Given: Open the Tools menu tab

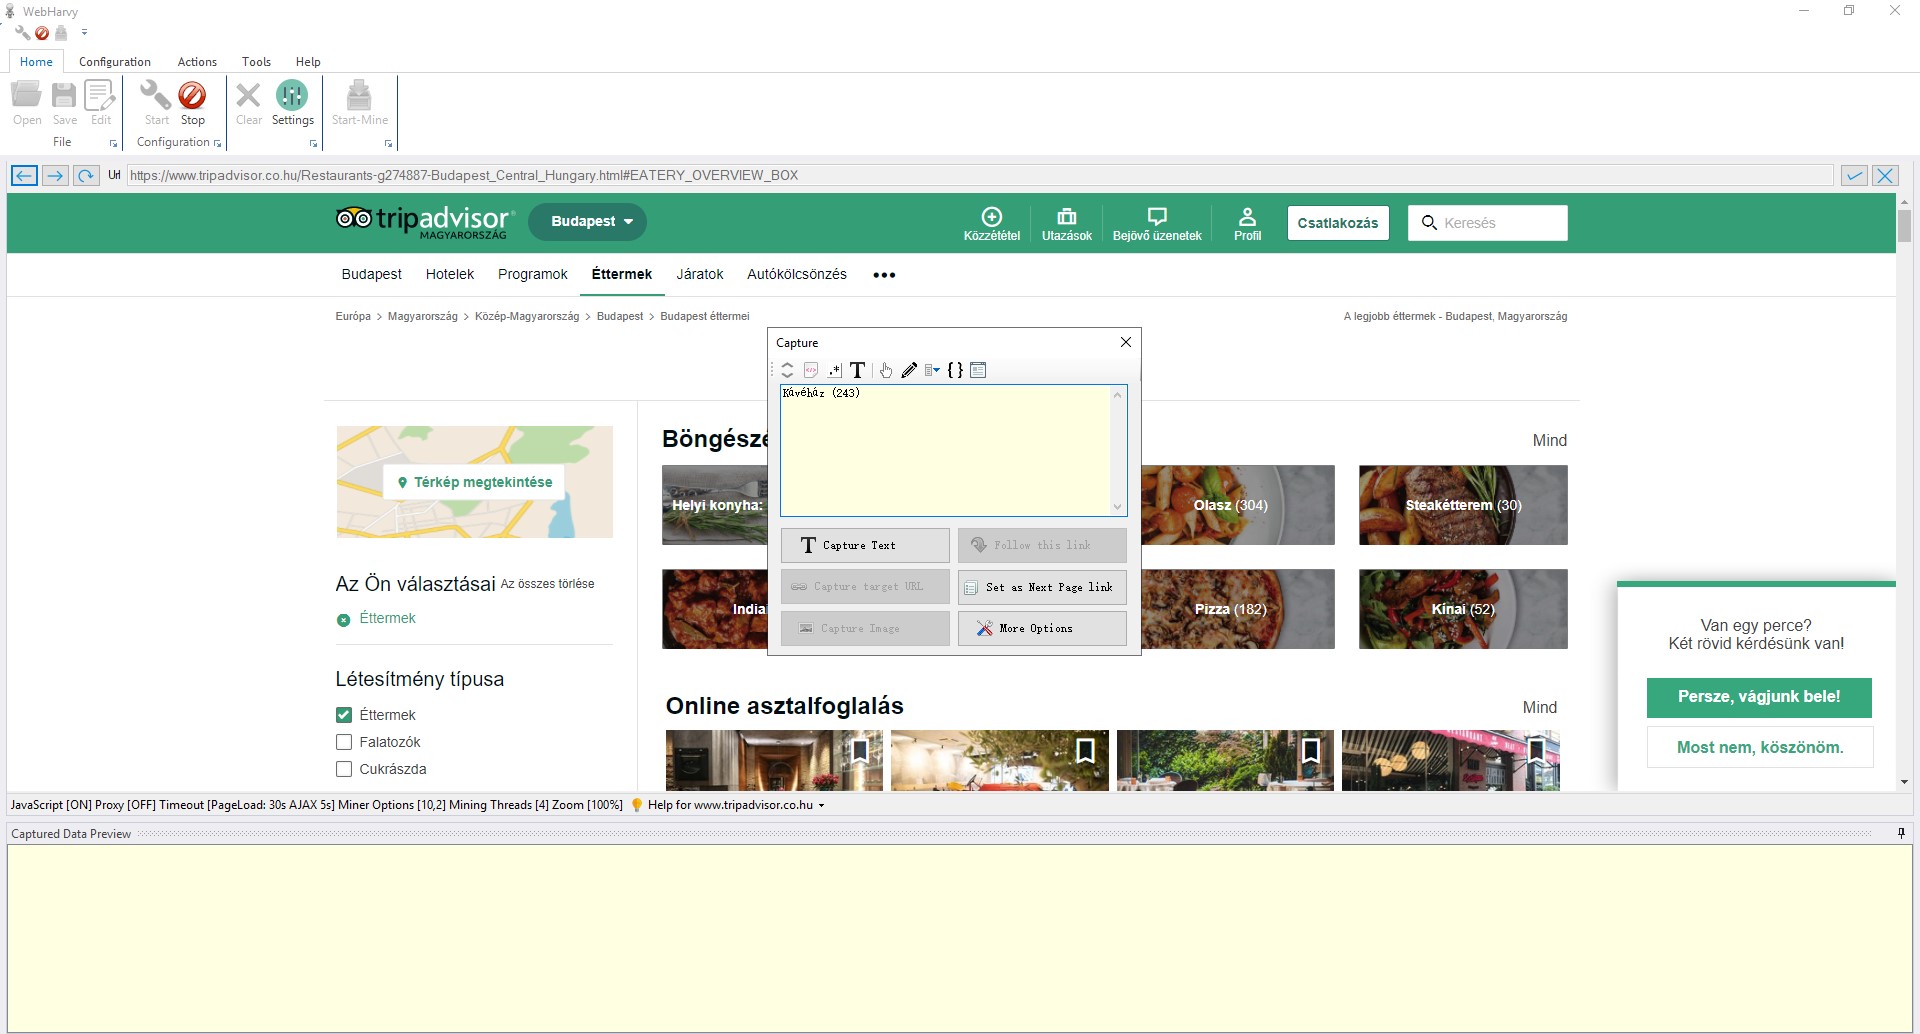Looking at the screenshot, I should pyautogui.click(x=256, y=62).
